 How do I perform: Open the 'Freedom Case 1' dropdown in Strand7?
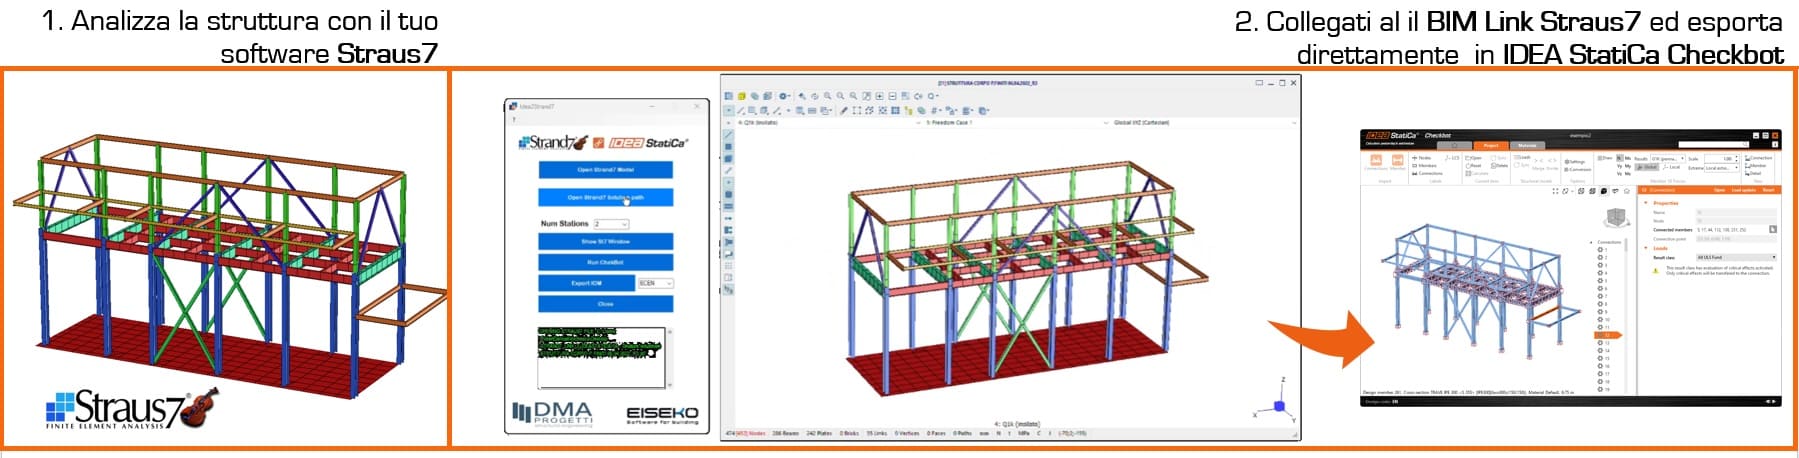[1016, 123]
